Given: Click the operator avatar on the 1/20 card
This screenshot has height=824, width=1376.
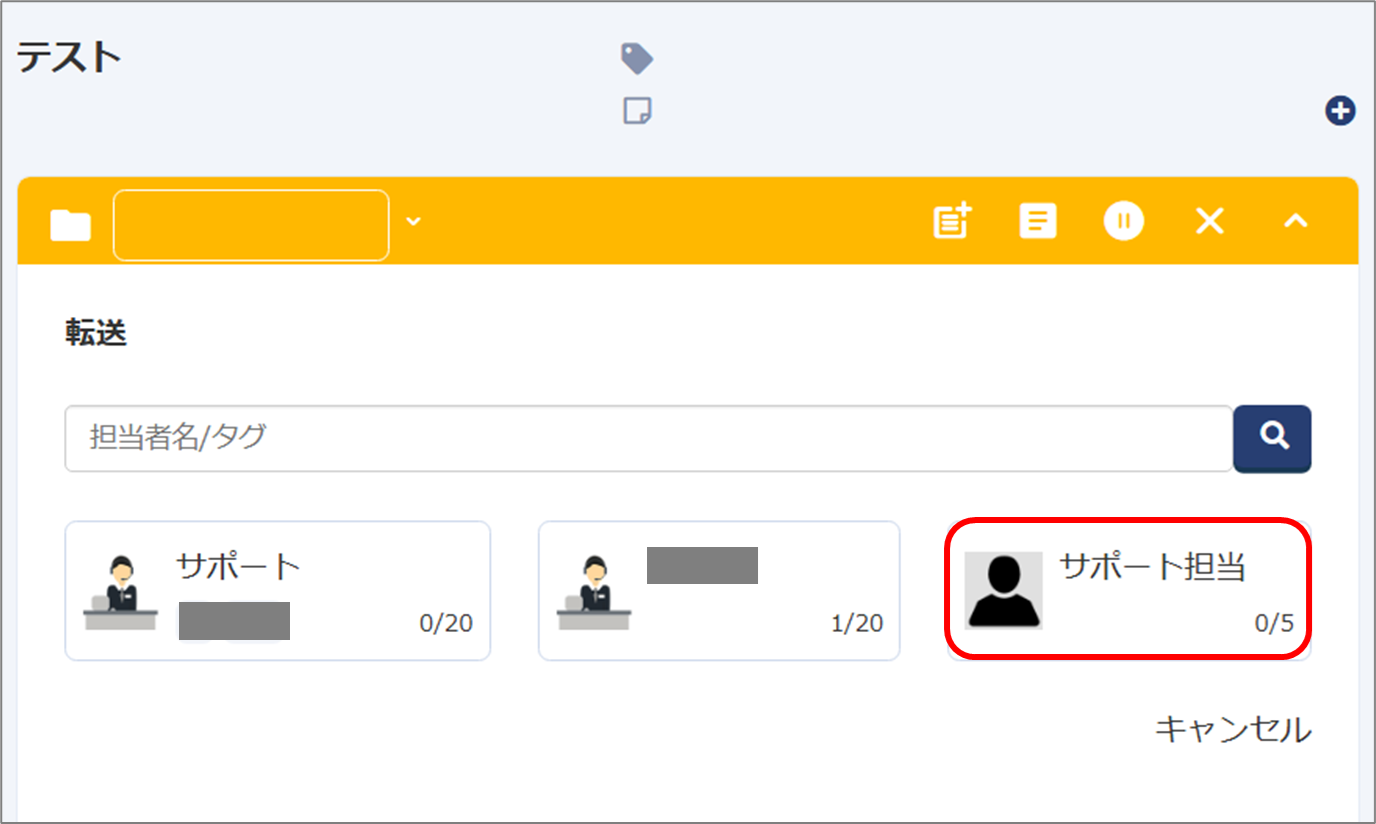Looking at the screenshot, I should click(x=594, y=591).
